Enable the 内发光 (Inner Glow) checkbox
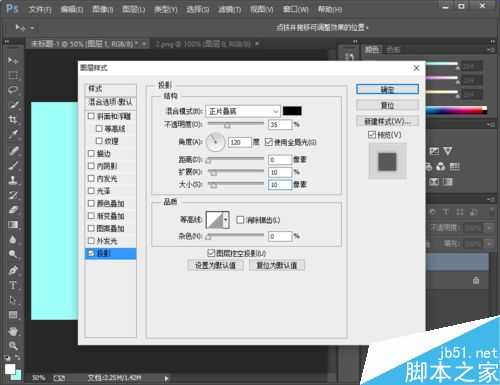Viewport: 500px width, 385px height. click(91, 178)
